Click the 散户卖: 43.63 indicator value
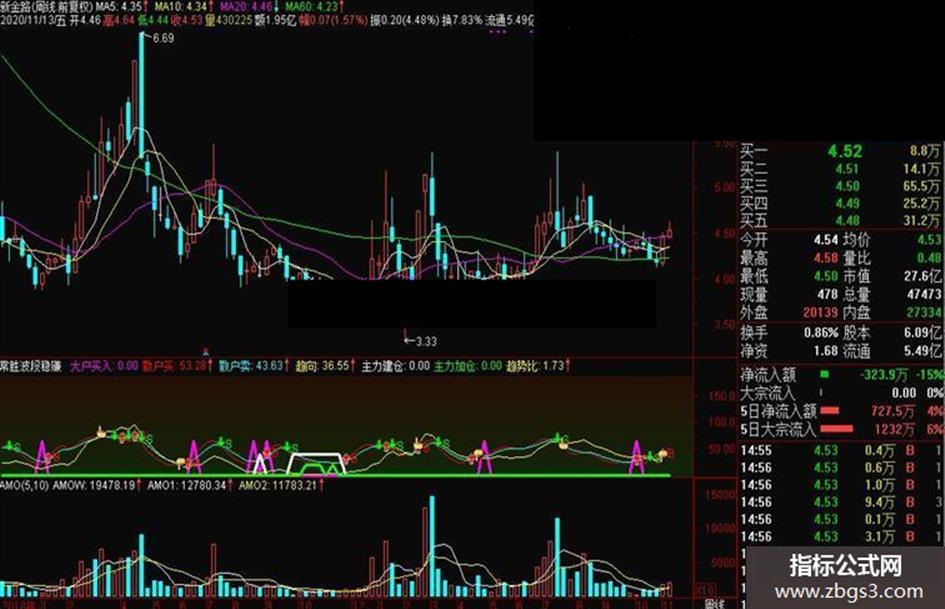945x609 pixels. pyautogui.click(x=253, y=366)
